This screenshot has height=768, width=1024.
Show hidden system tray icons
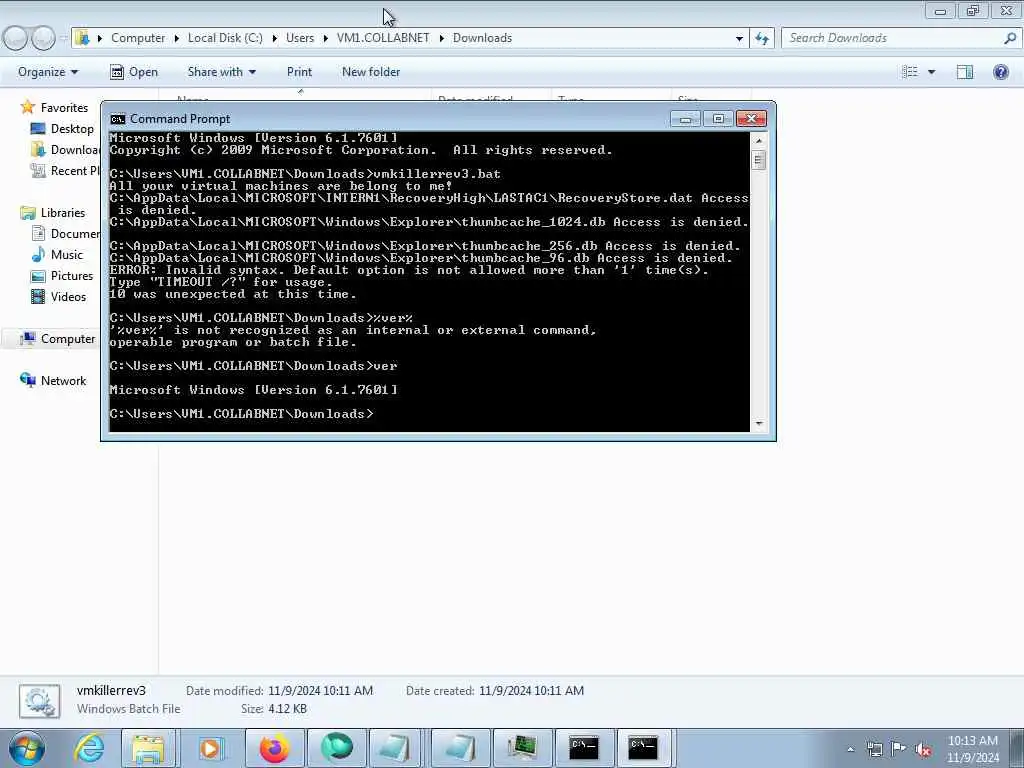click(x=850, y=750)
